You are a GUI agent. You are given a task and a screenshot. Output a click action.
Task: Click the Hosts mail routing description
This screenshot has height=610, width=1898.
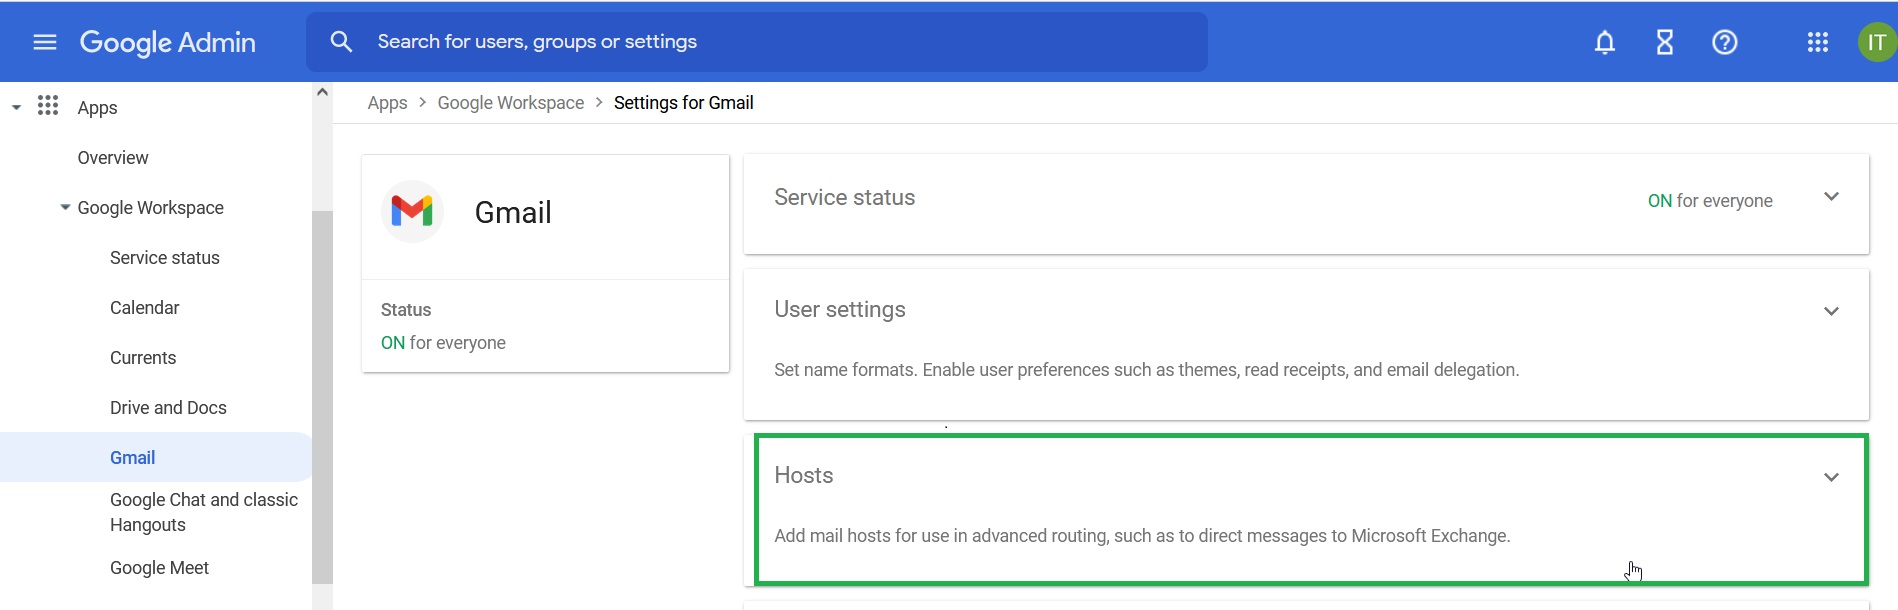(x=1142, y=536)
